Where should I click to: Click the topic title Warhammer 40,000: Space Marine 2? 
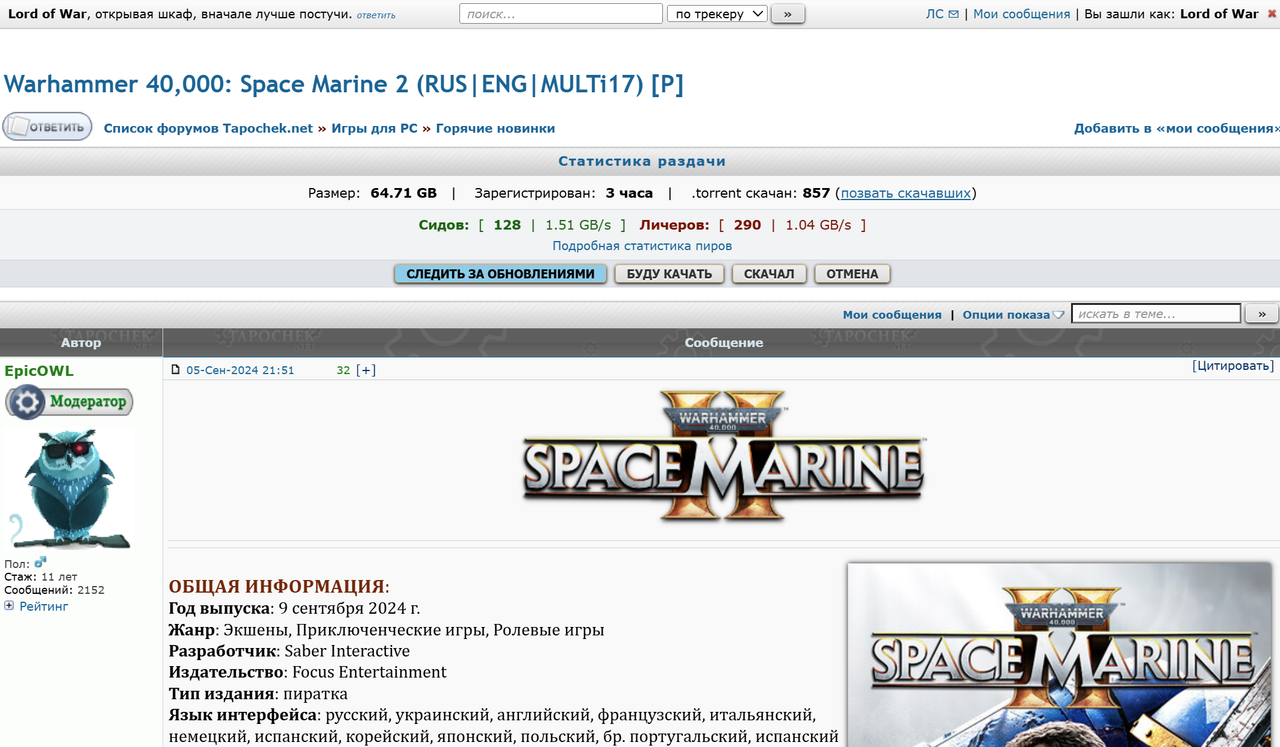tap(344, 84)
